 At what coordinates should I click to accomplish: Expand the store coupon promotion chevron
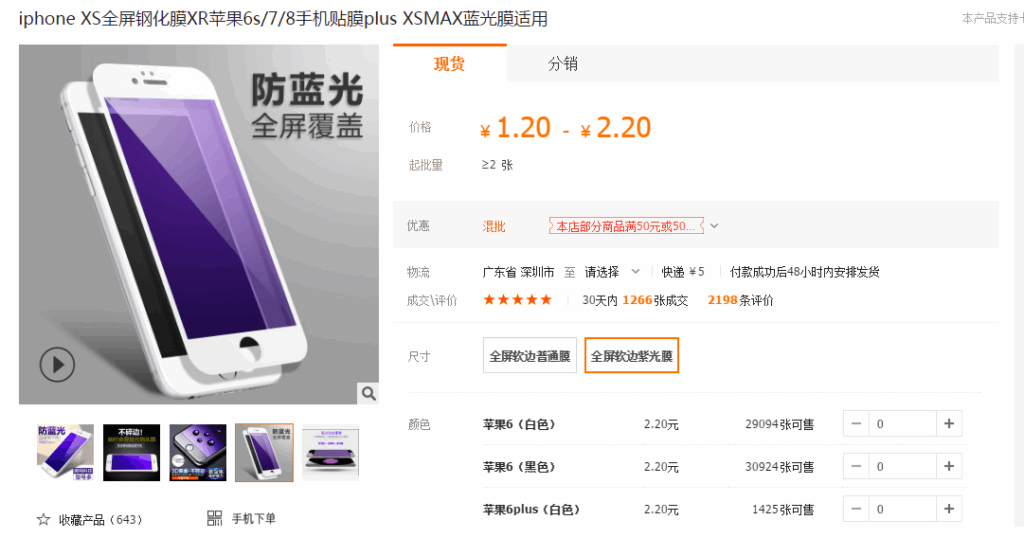click(x=714, y=226)
